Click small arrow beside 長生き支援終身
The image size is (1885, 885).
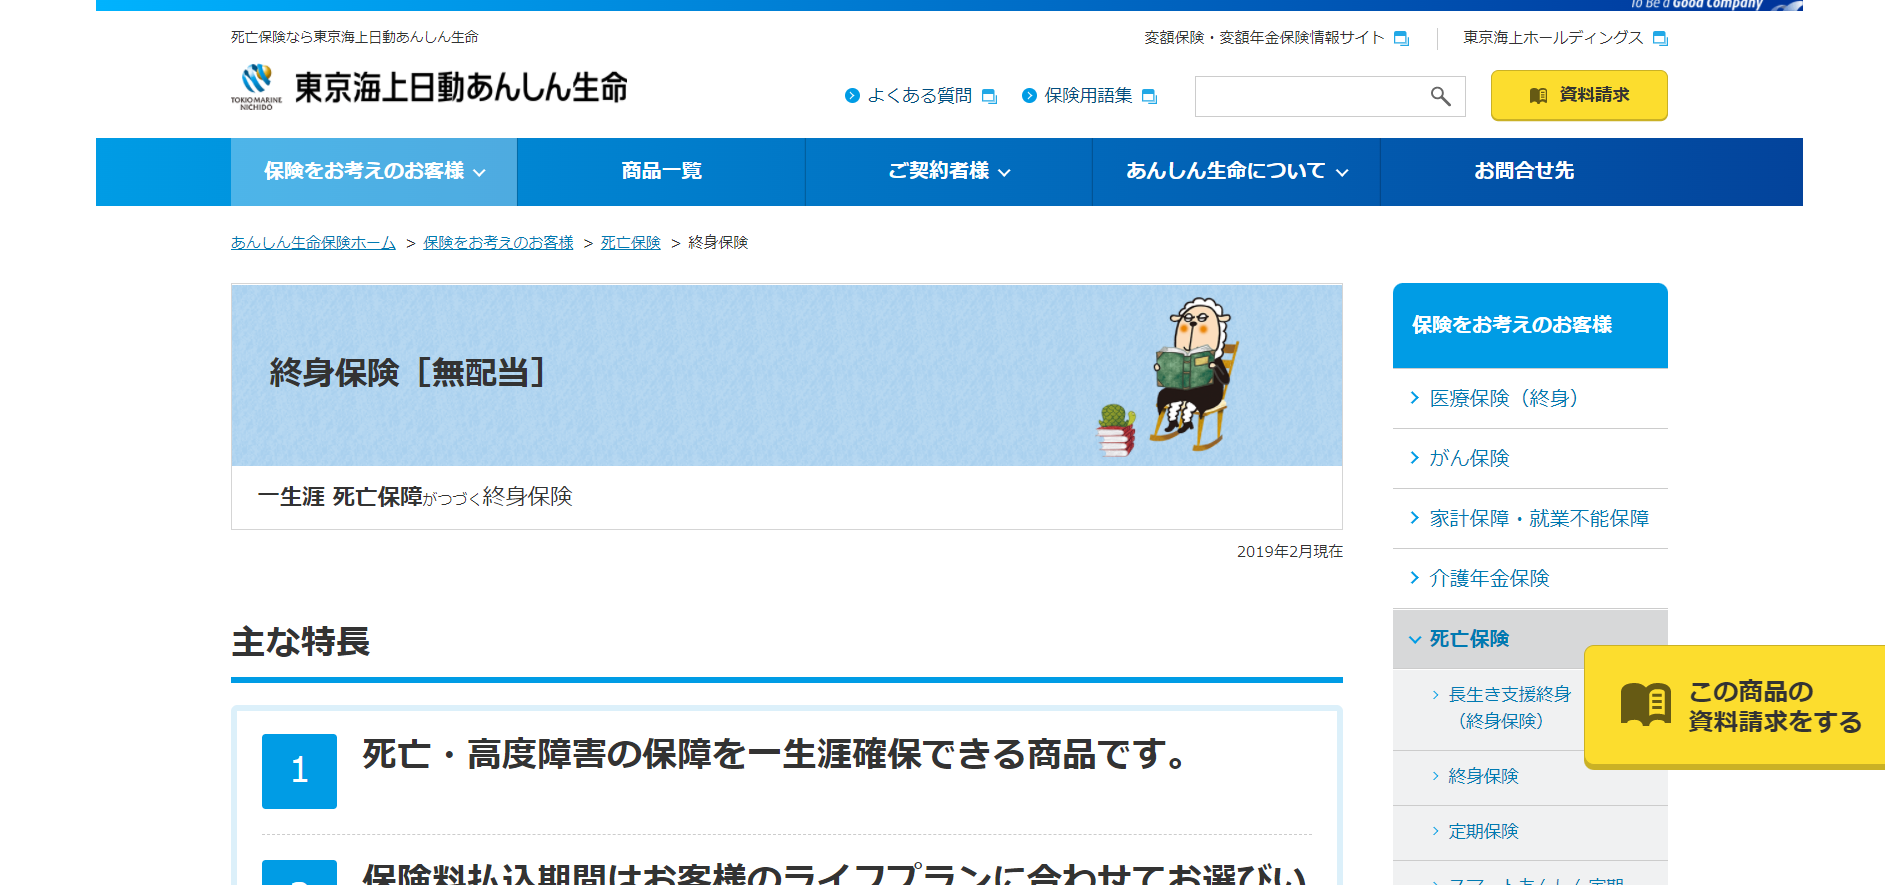point(1435,694)
